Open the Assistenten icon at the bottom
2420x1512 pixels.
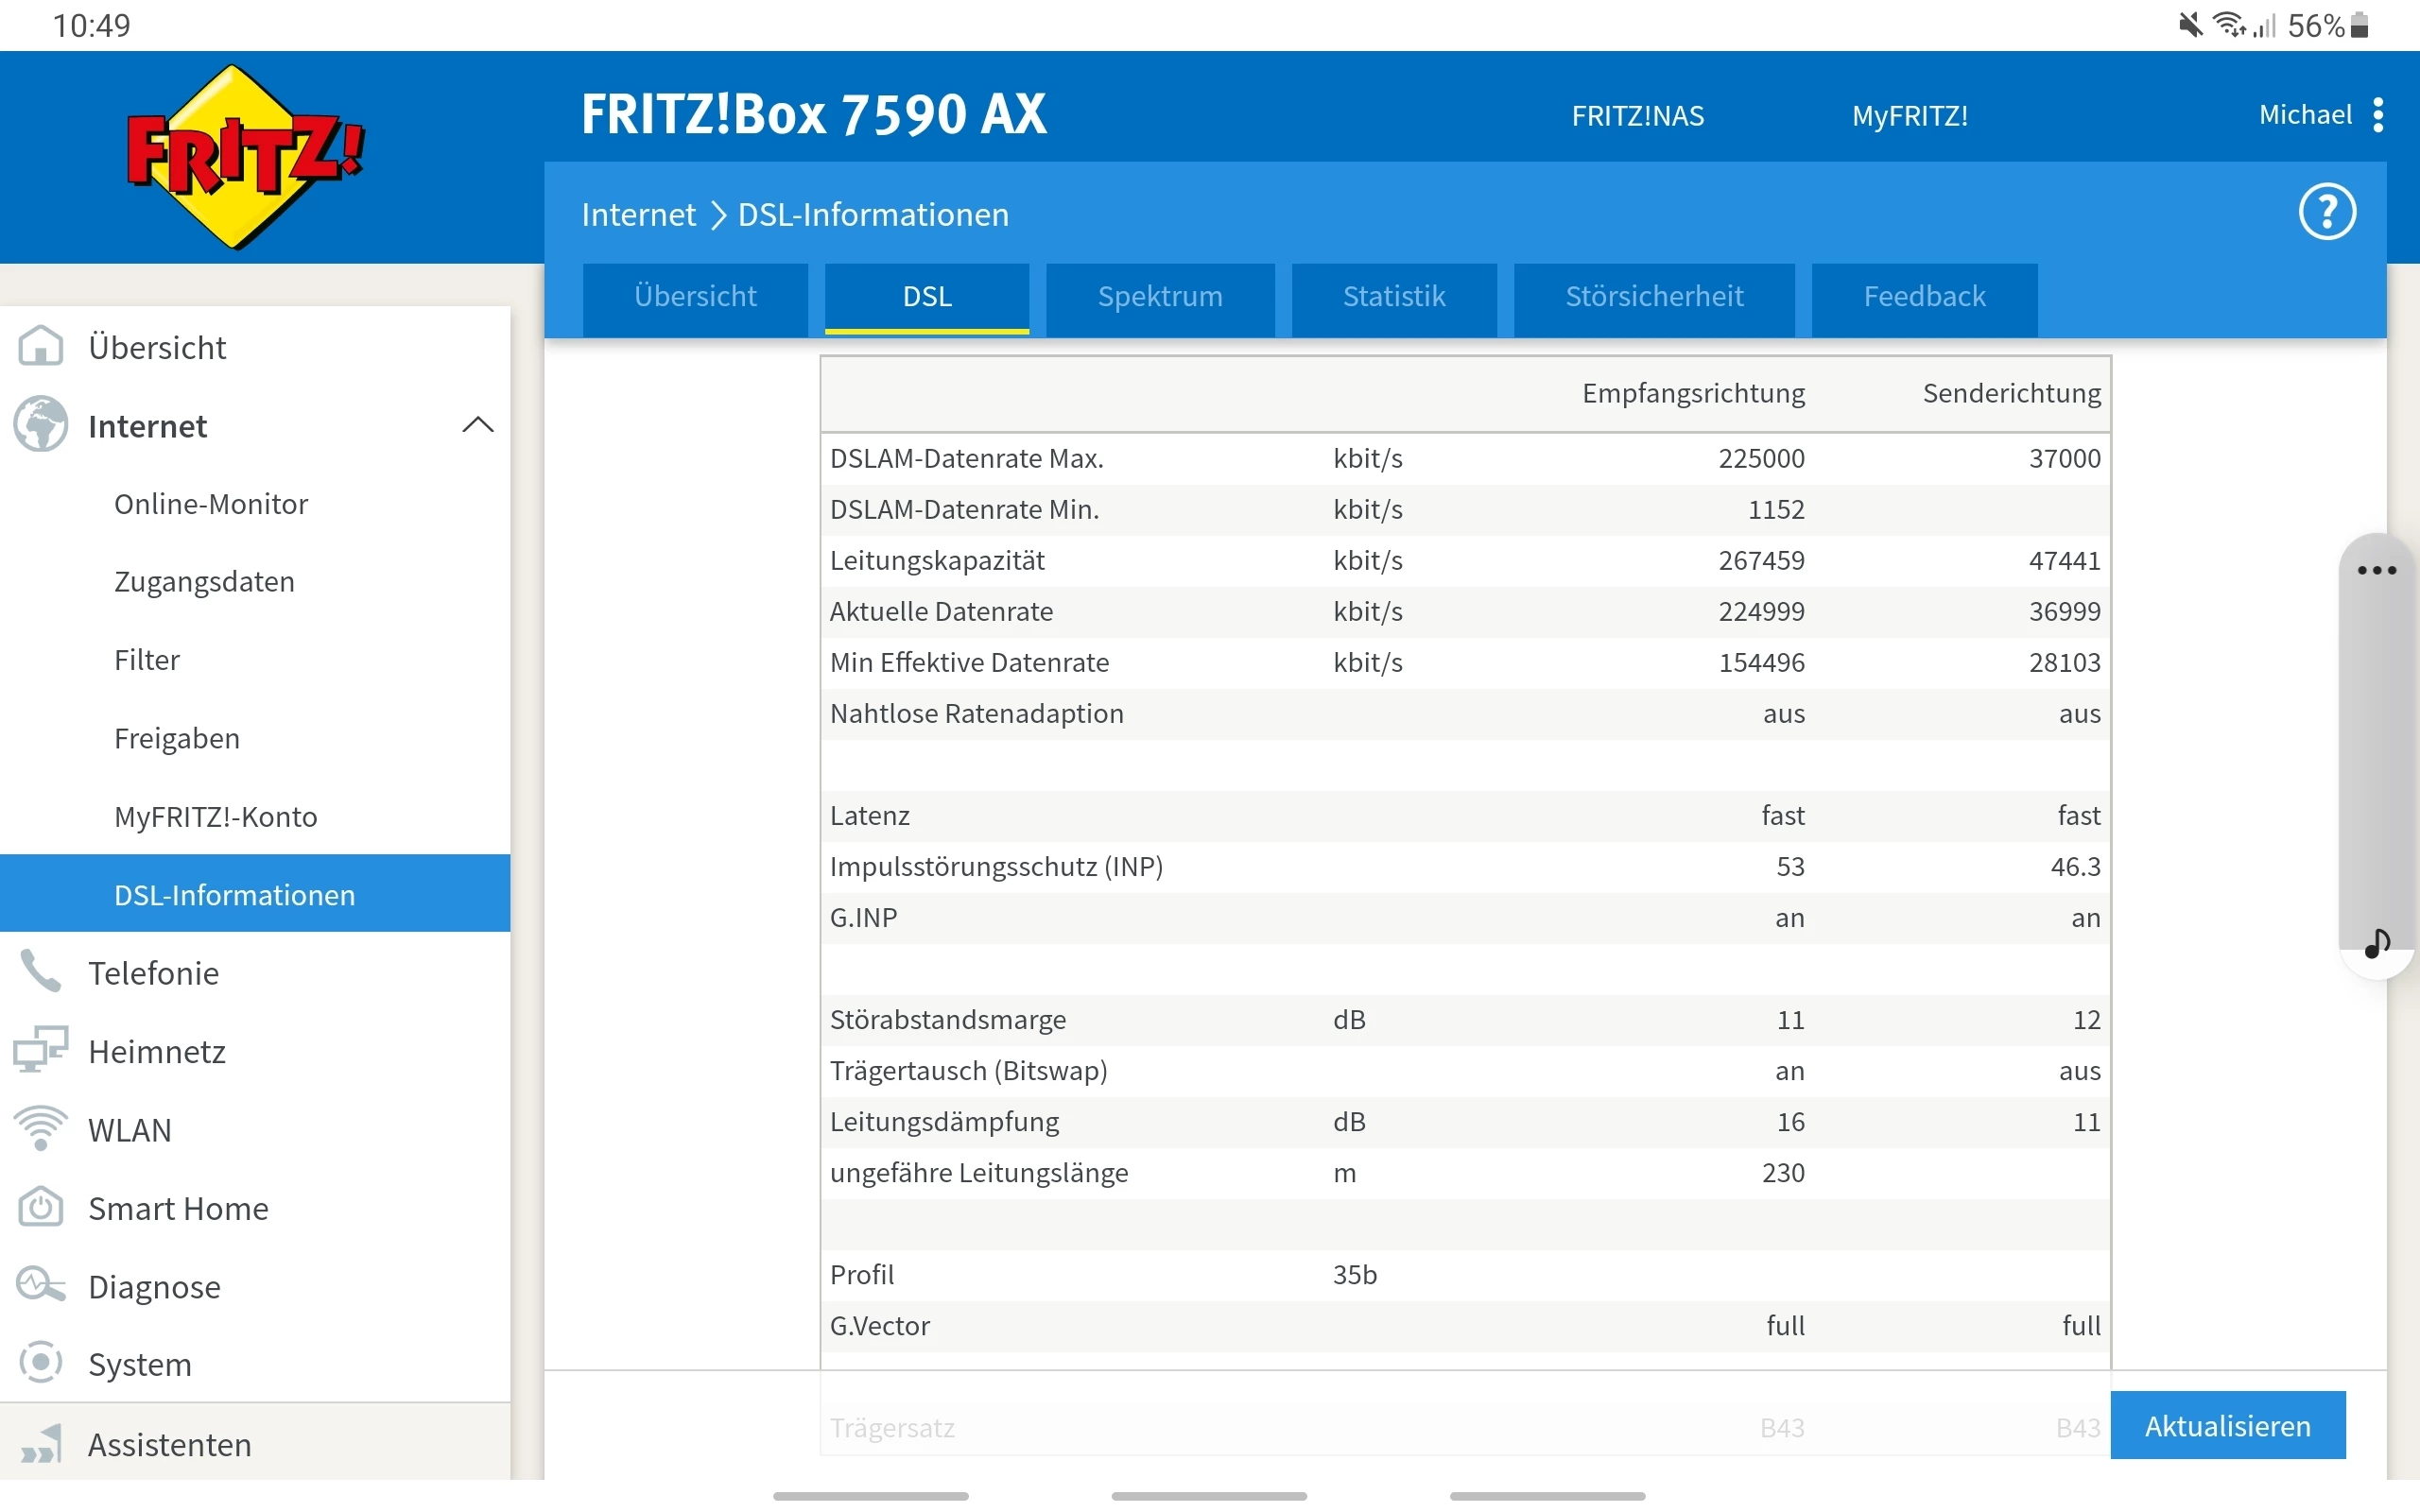40,1444
